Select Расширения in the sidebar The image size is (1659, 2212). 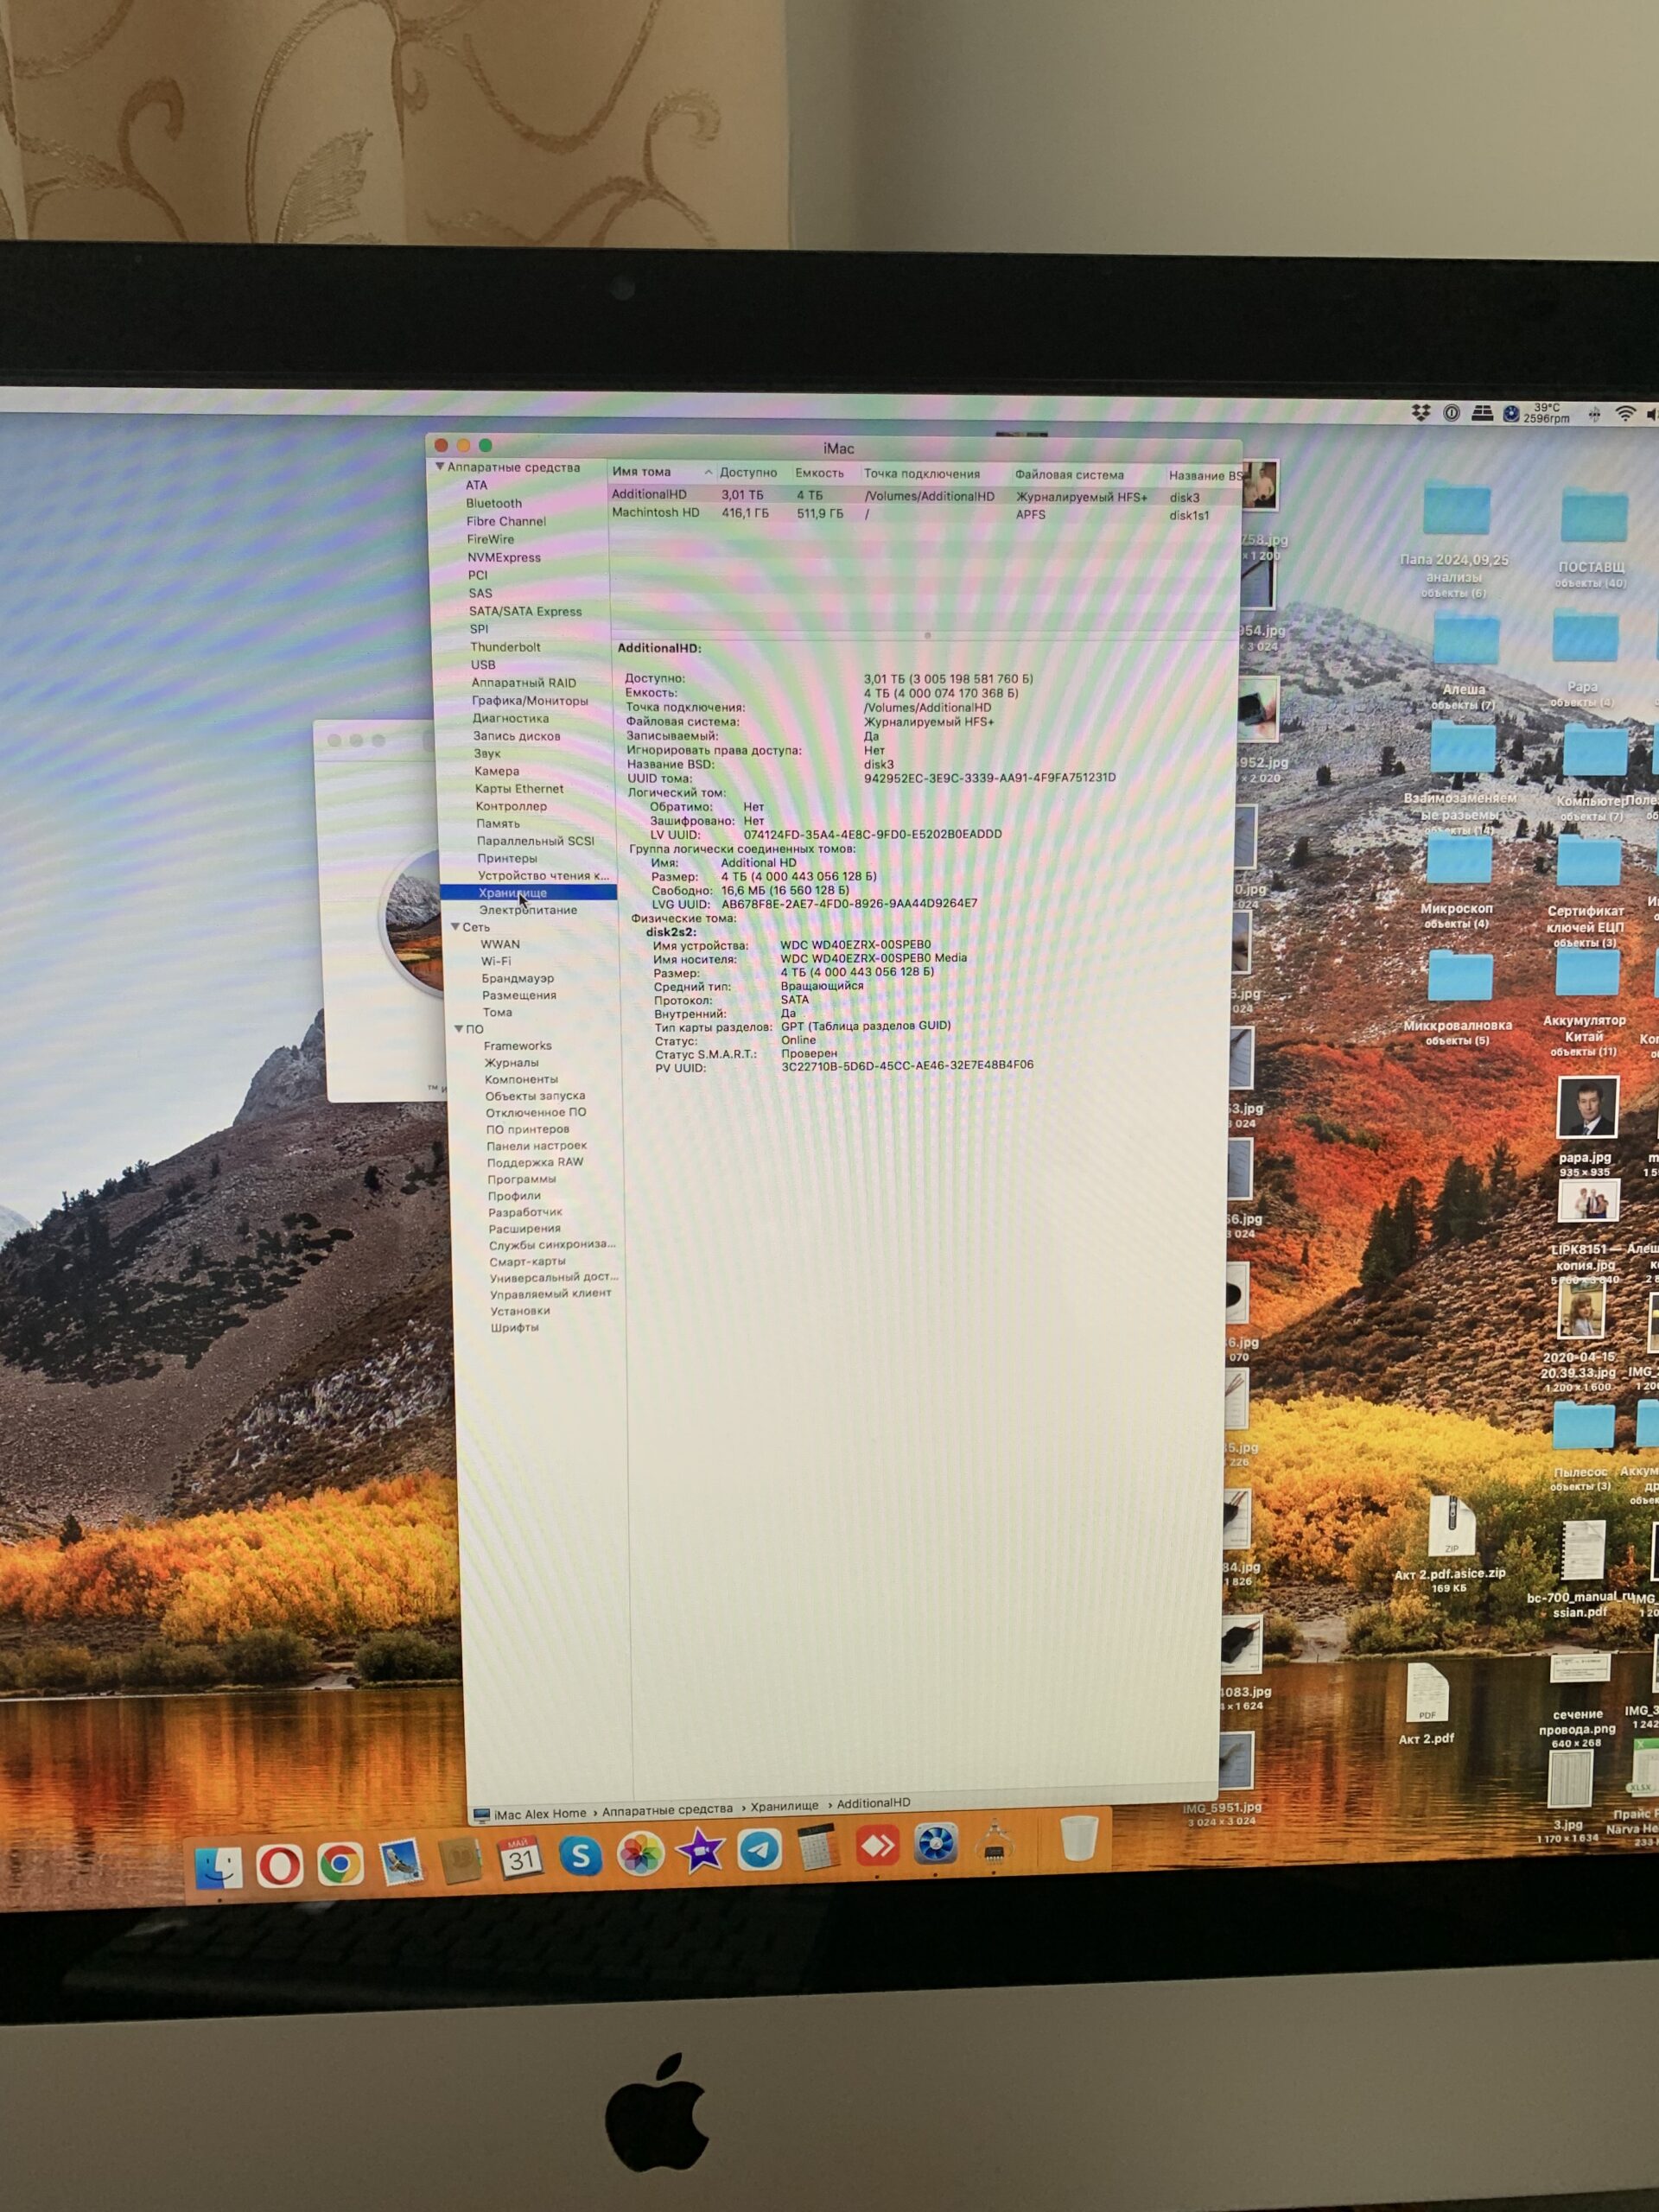point(524,1228)
